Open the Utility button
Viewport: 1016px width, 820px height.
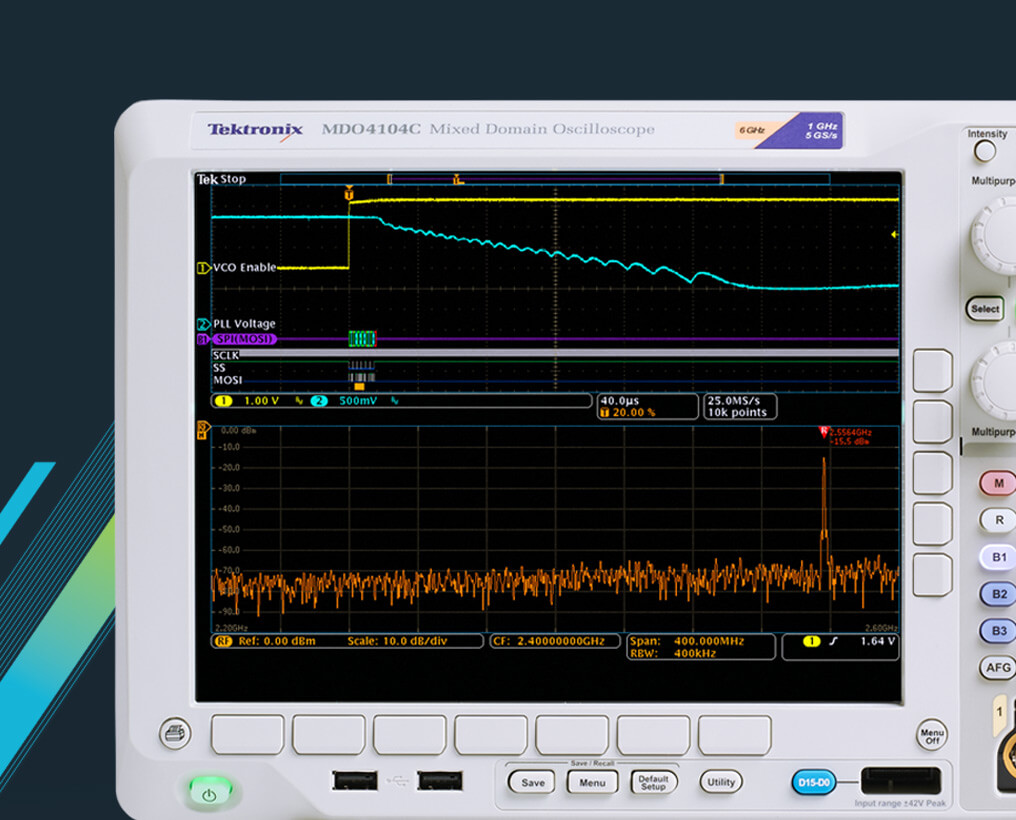click(721, 782)
